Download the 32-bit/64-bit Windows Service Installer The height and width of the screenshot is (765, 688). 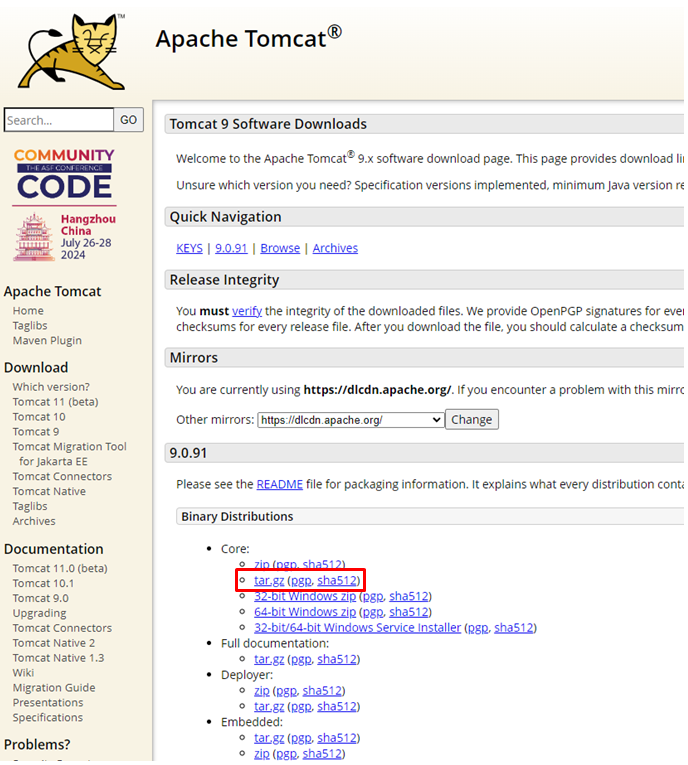(x=357, y=628)
